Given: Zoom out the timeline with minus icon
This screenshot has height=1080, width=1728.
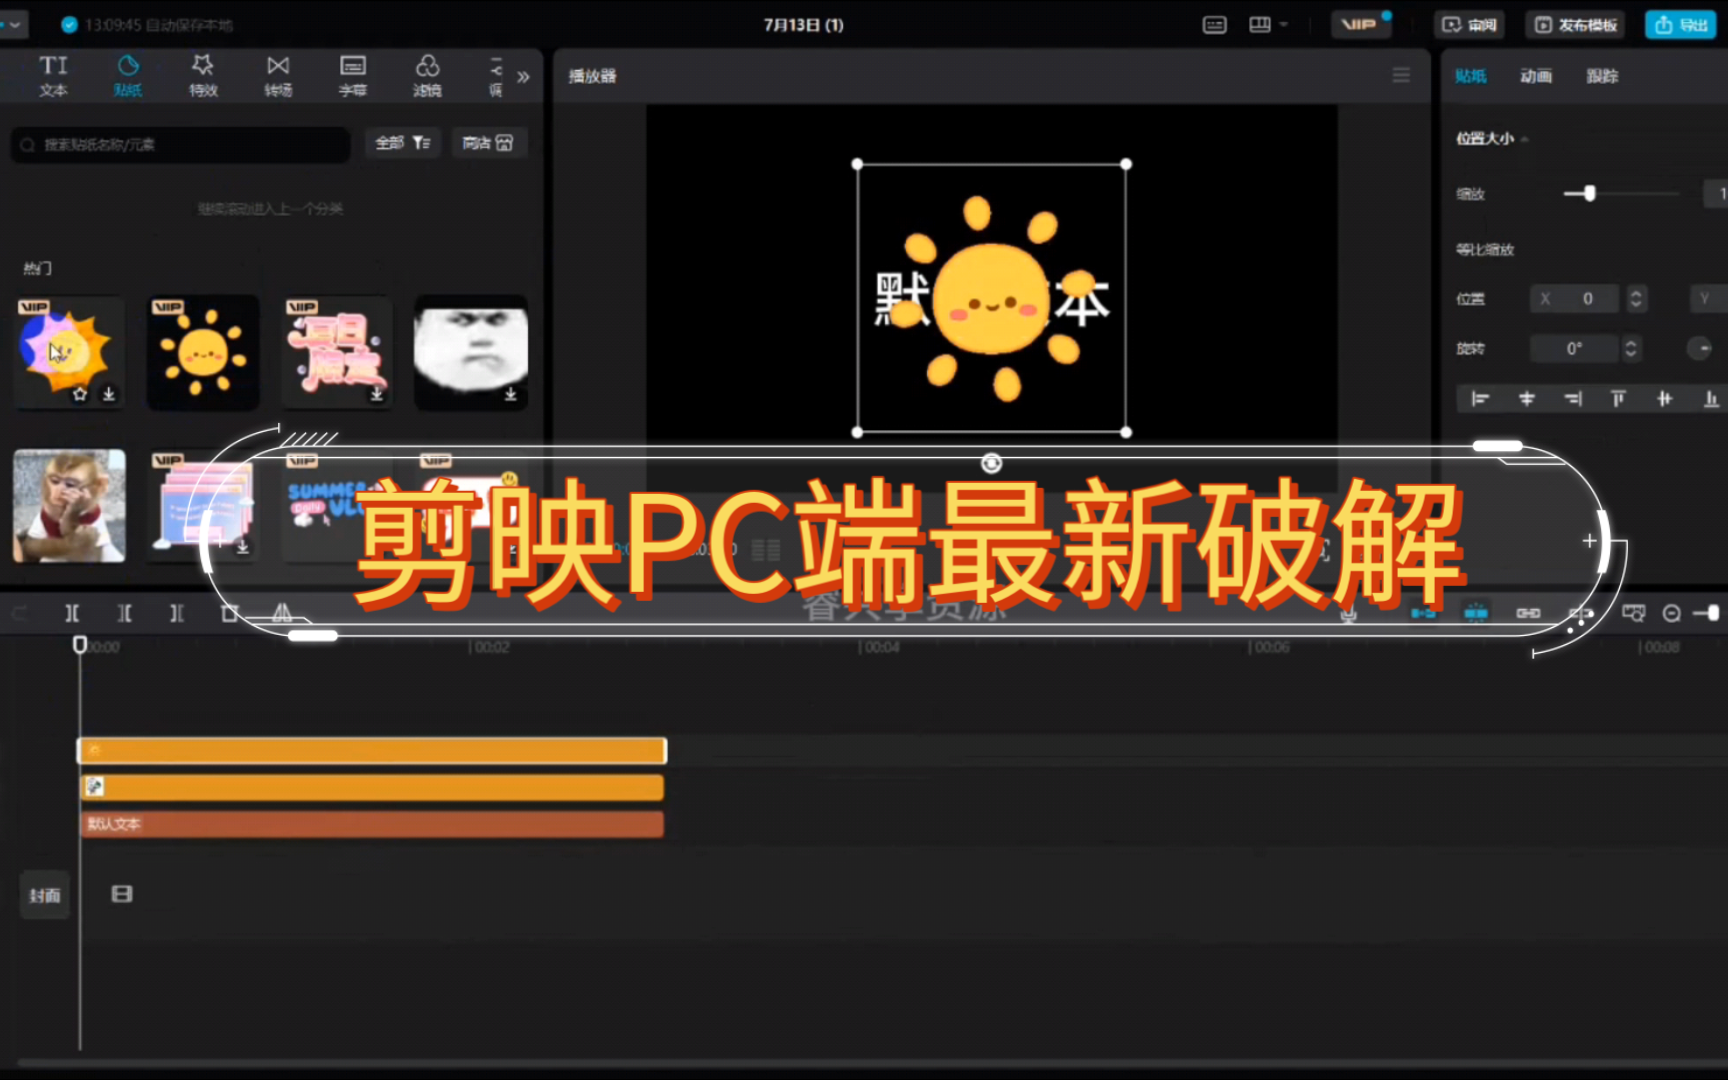Looking at the screenshot, I should [1671, 613].
